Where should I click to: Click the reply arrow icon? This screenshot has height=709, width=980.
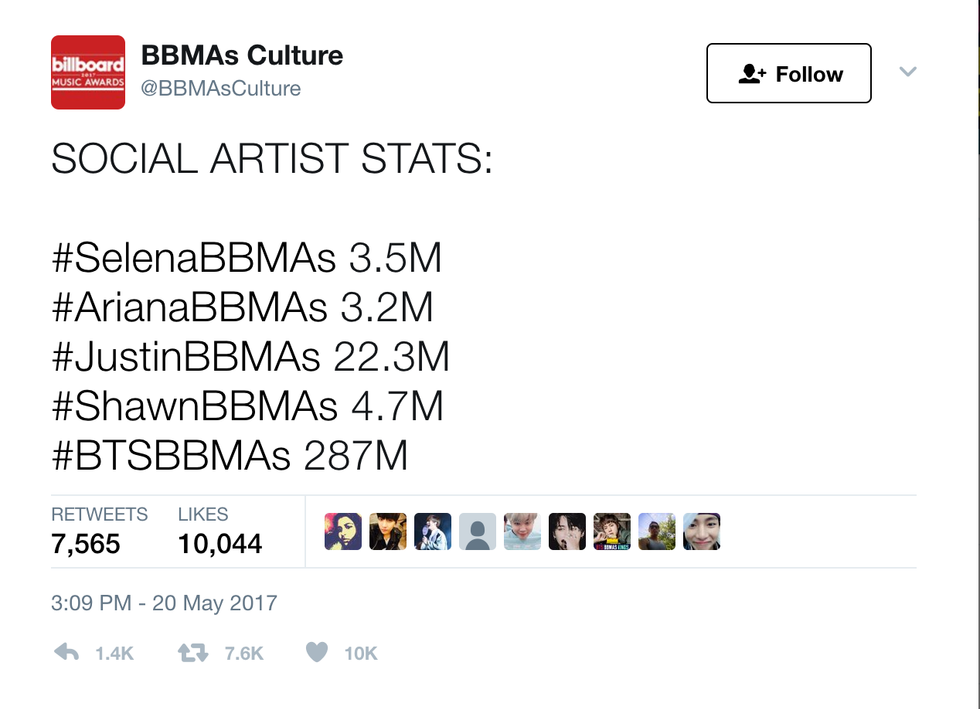[66, 653]
